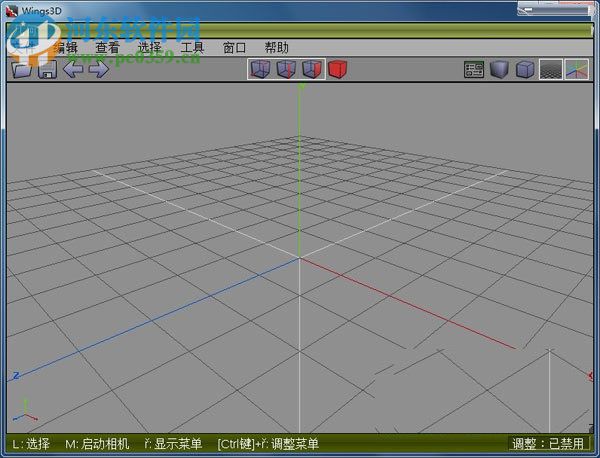Select body selection mode red cube
The width and height of the screenshot is (600, 458).
point(338,69)
